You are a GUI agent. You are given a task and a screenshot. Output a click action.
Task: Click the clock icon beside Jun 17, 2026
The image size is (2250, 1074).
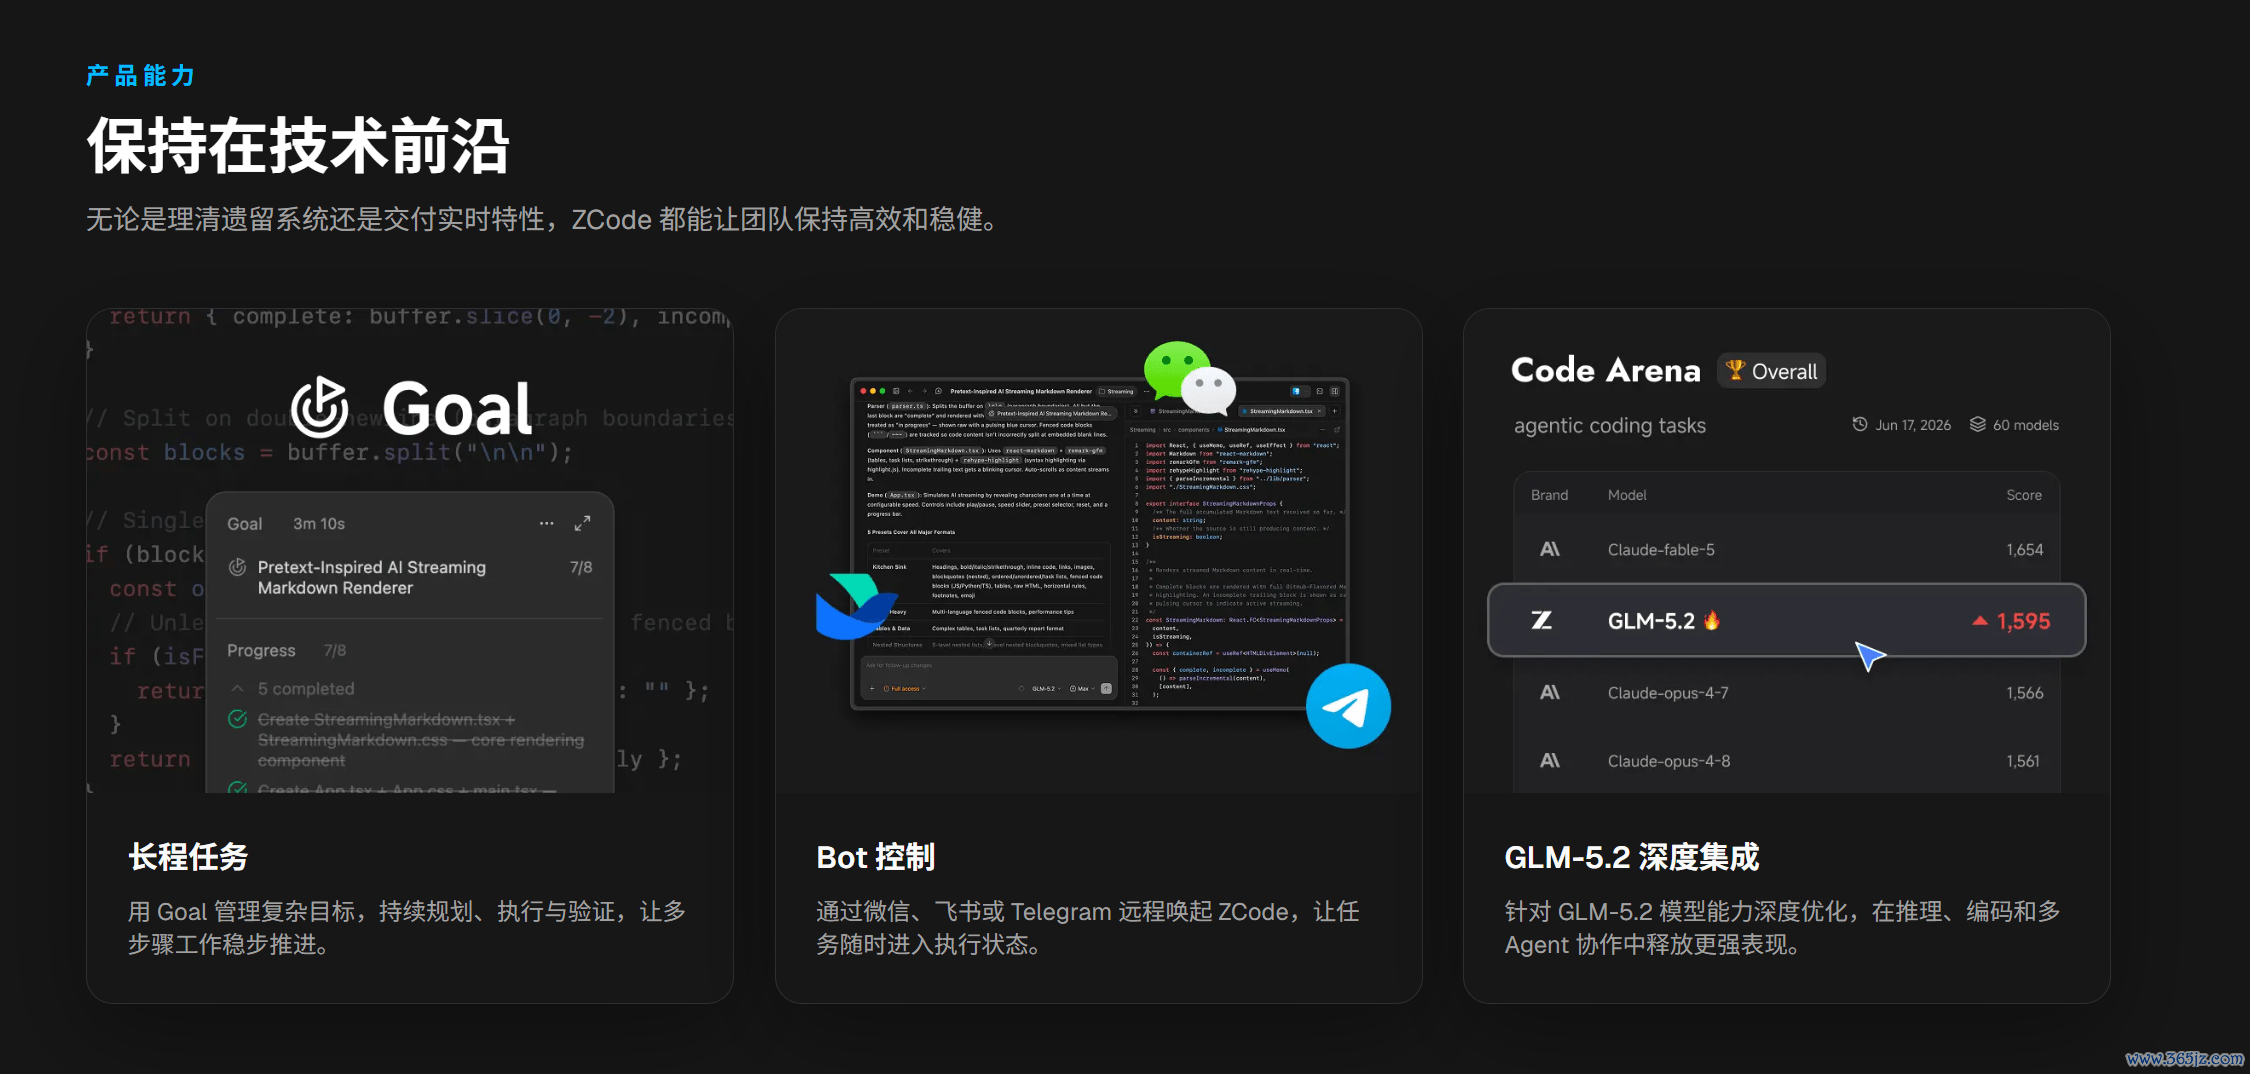[x=1860, y=424]
